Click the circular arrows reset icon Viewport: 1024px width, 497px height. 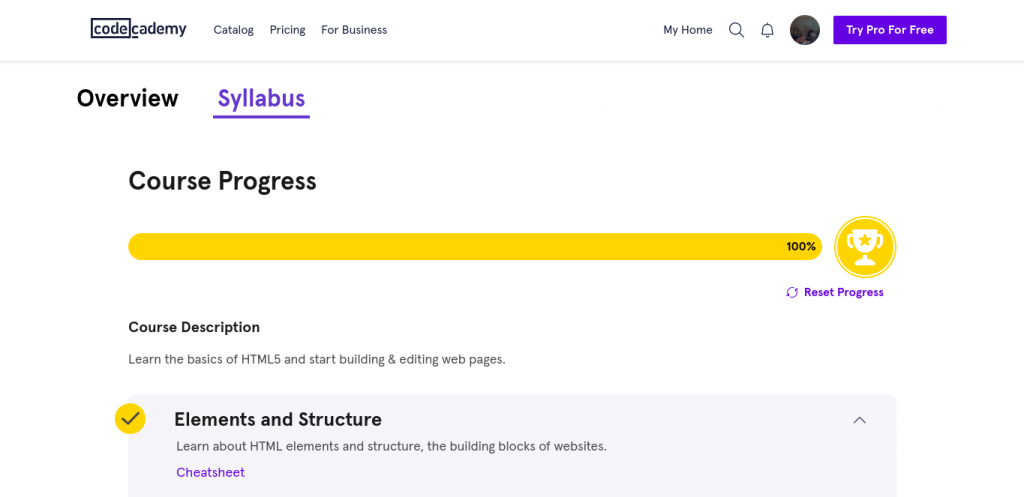pyautogui.click(x=792, y=293)
